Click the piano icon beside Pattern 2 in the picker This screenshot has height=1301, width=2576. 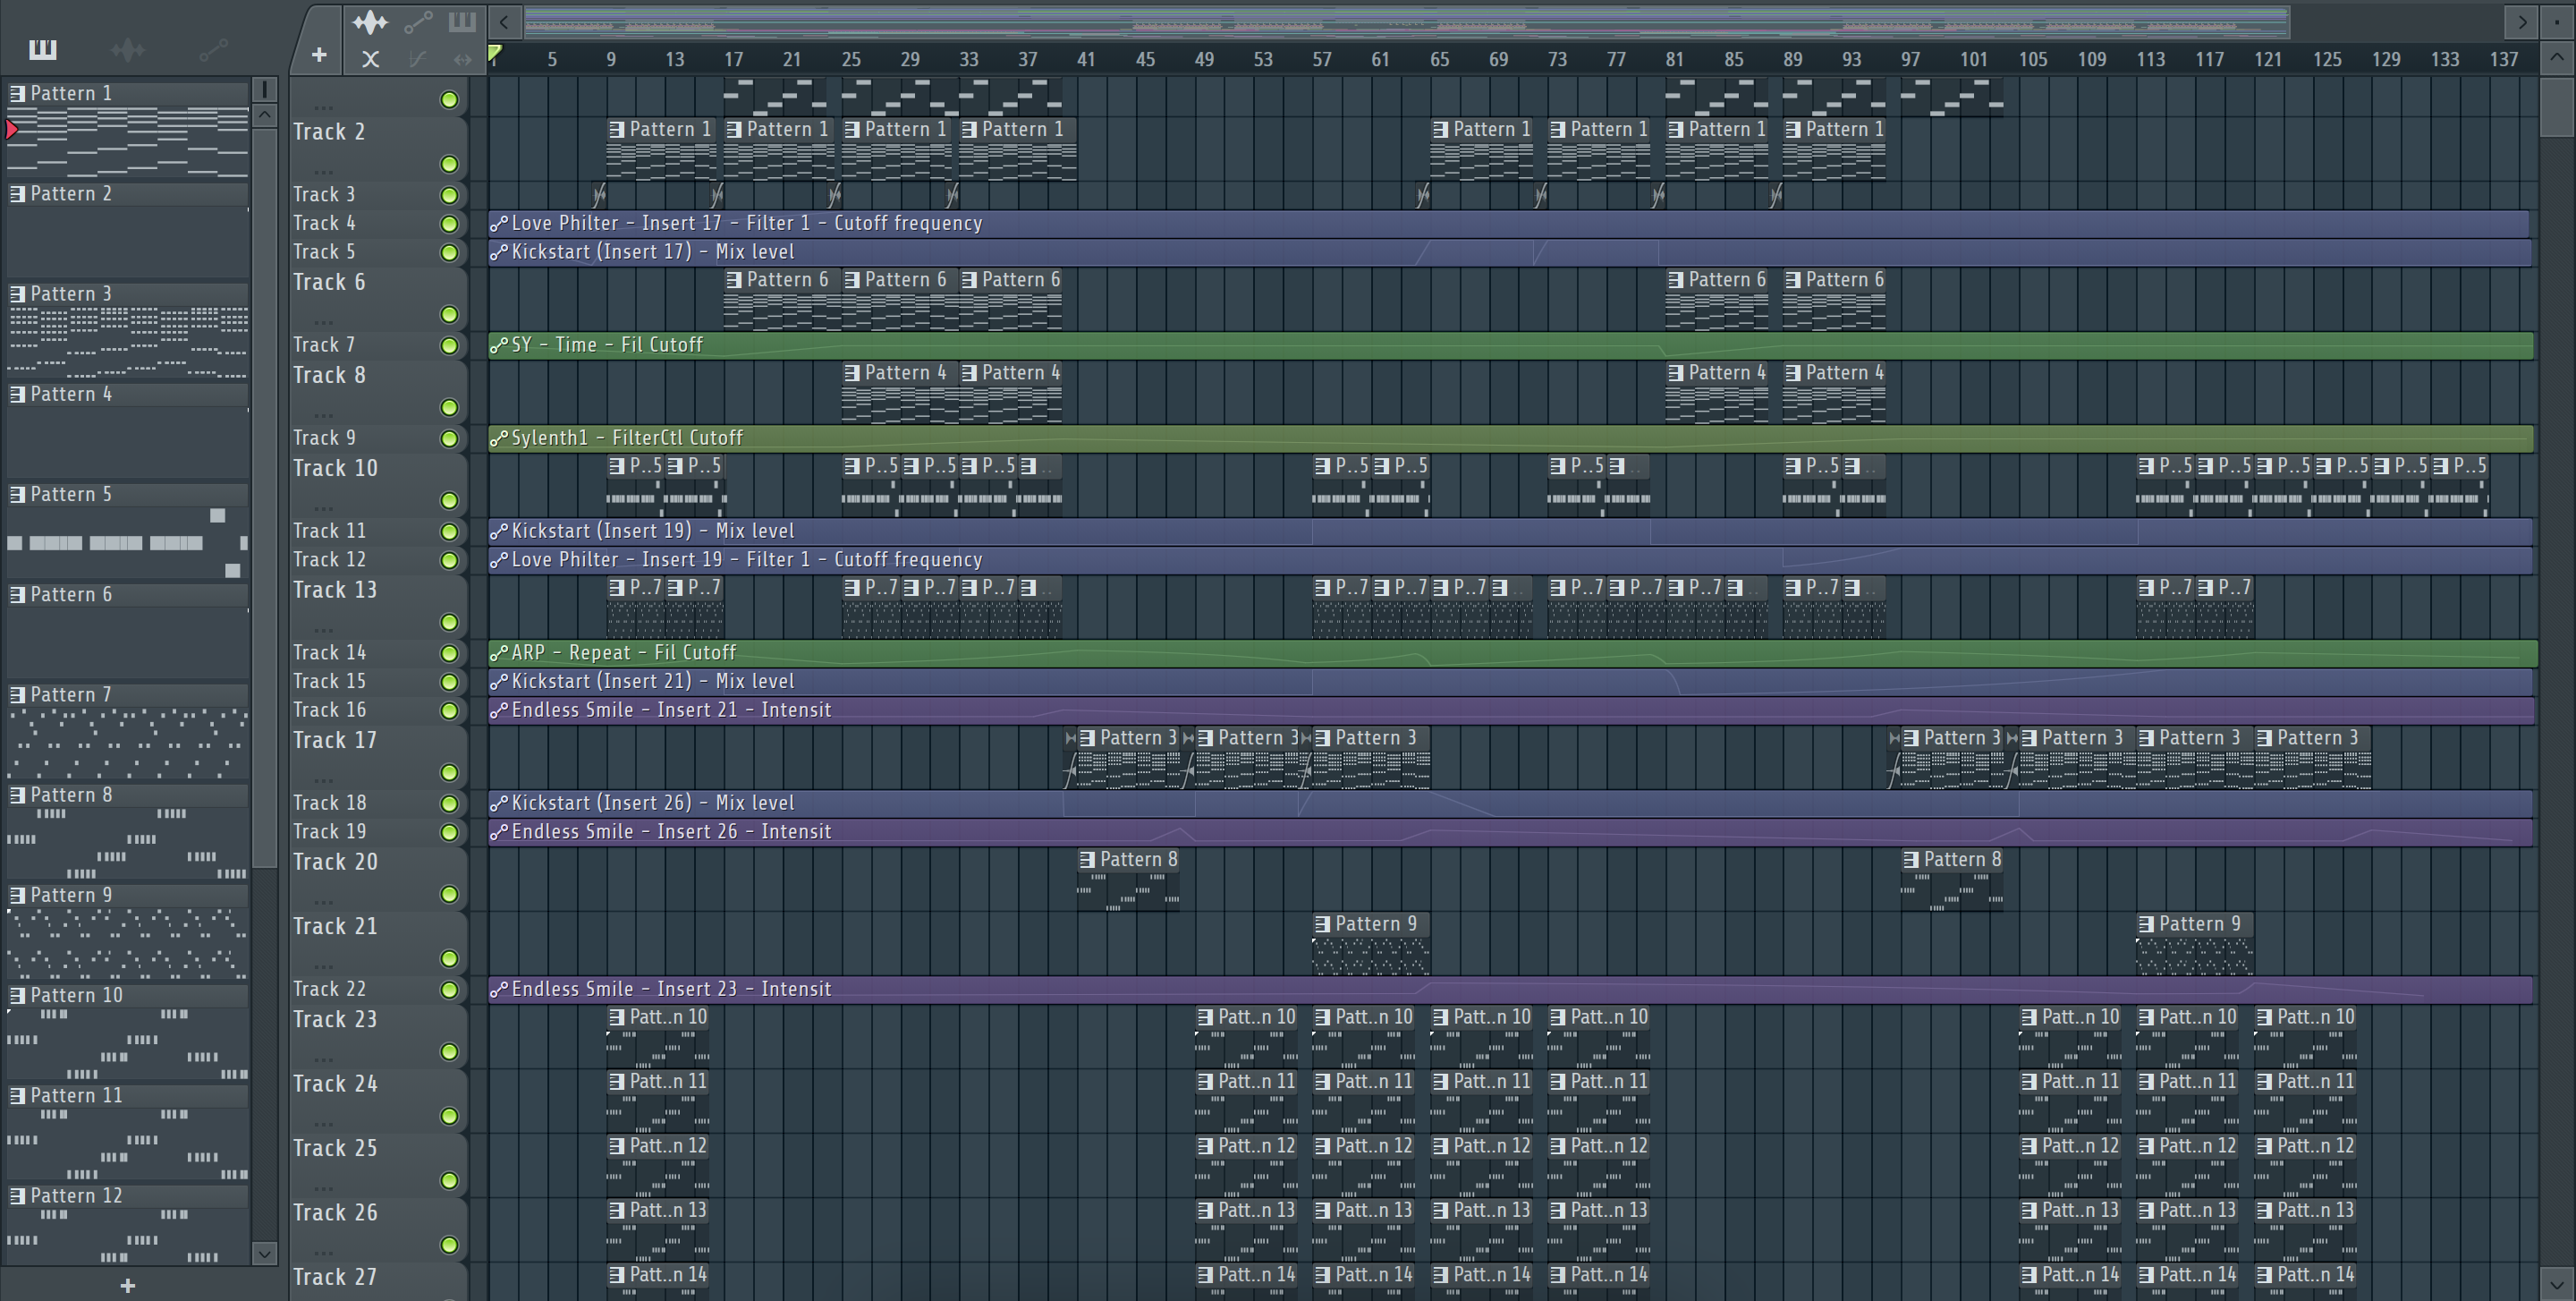coord(18,193)
